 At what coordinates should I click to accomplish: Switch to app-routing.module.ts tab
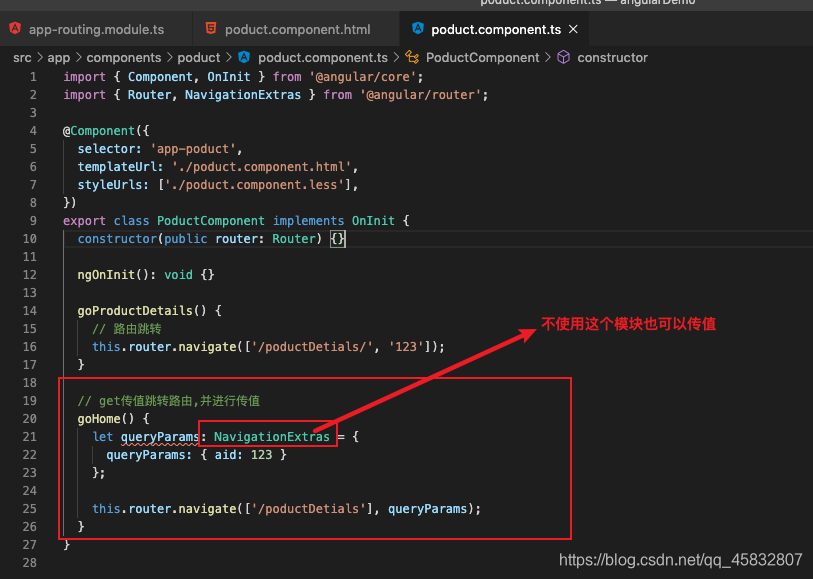coord(96,30)
